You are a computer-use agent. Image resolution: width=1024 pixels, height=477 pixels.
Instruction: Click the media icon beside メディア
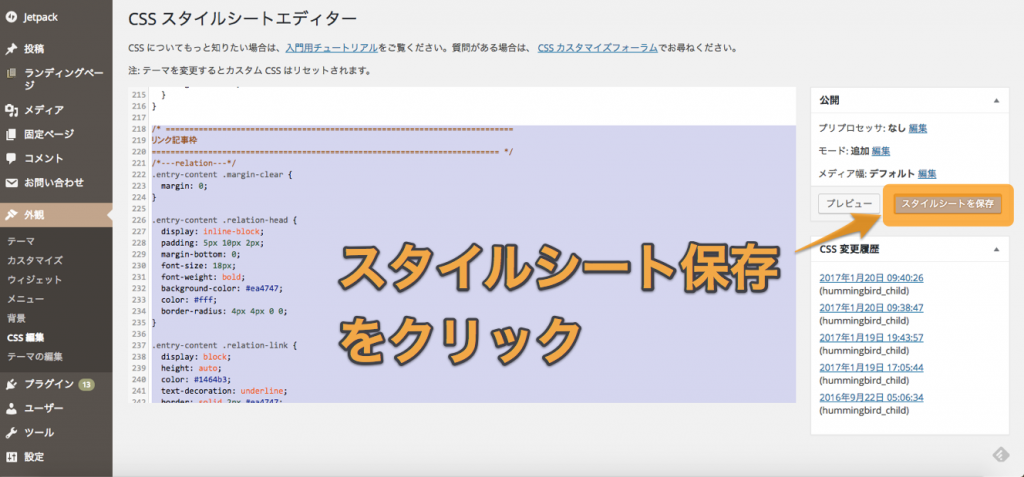tap(10, 110)
